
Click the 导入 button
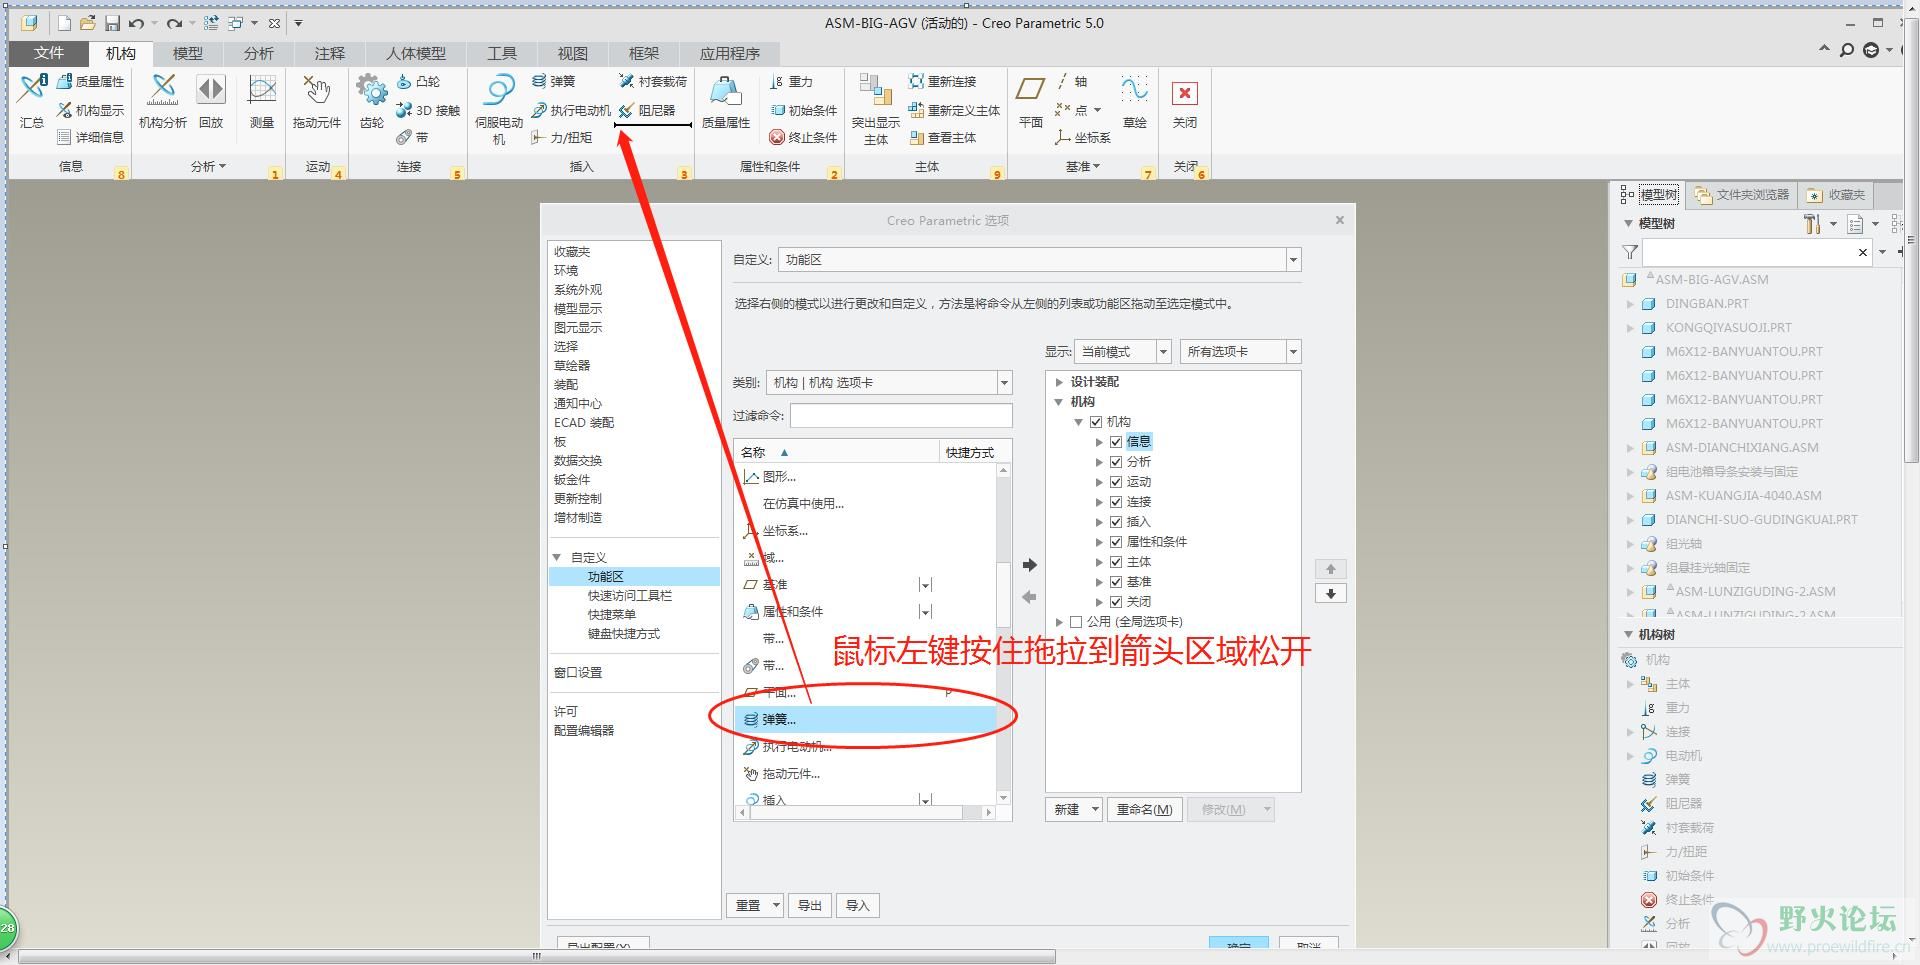(x=857, y=906)
